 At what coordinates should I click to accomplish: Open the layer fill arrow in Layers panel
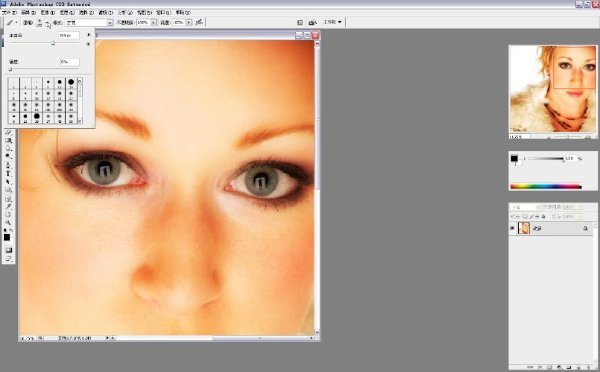580,217
